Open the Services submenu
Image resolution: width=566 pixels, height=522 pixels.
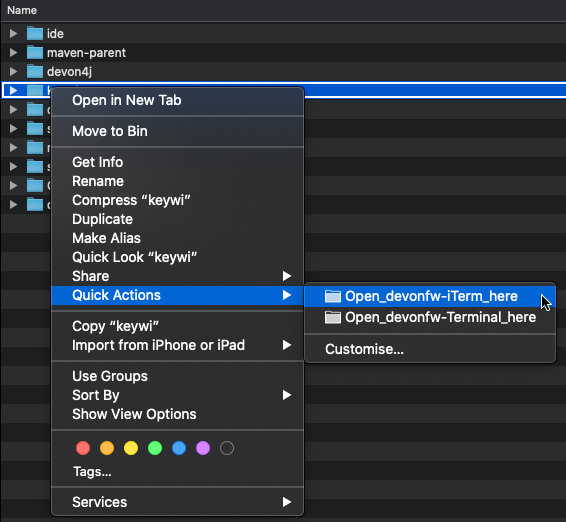tap(177, 502)
